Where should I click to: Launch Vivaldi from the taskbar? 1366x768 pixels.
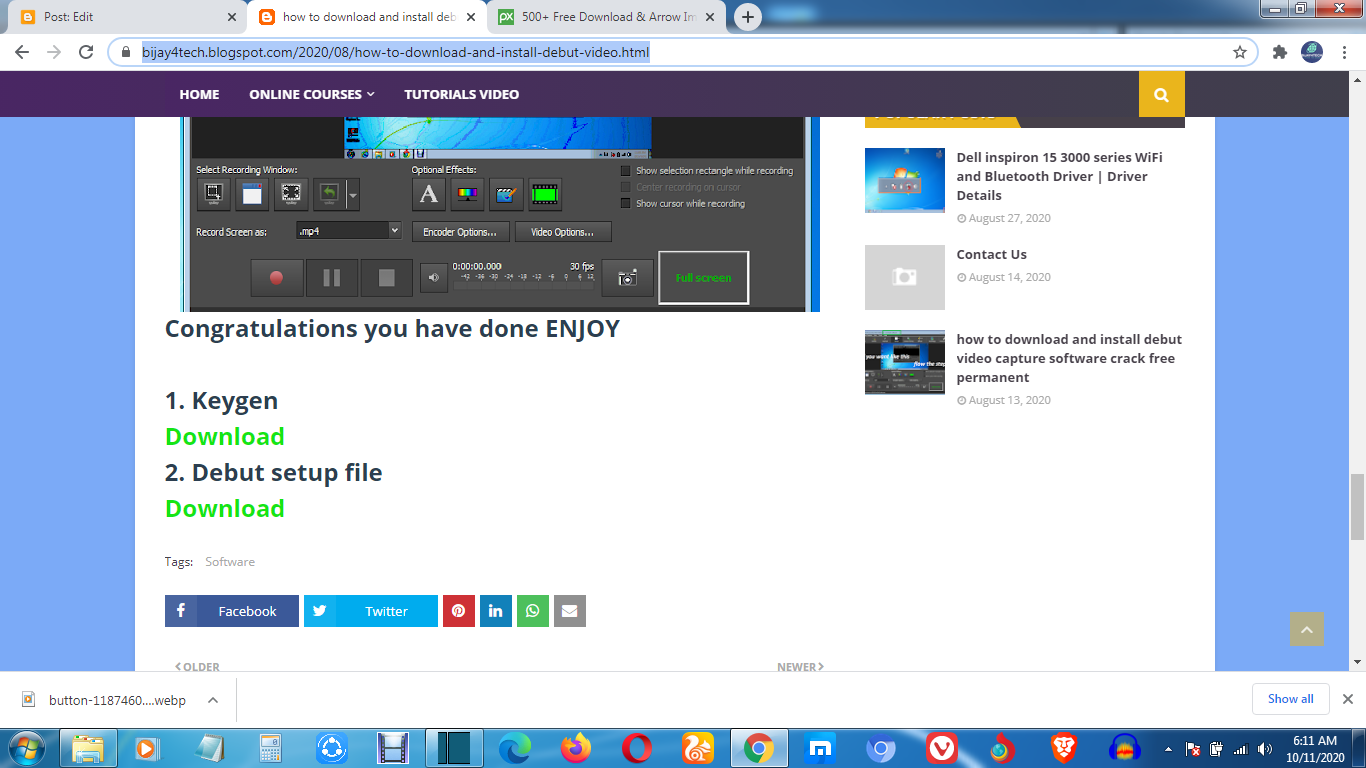(941, 748)
